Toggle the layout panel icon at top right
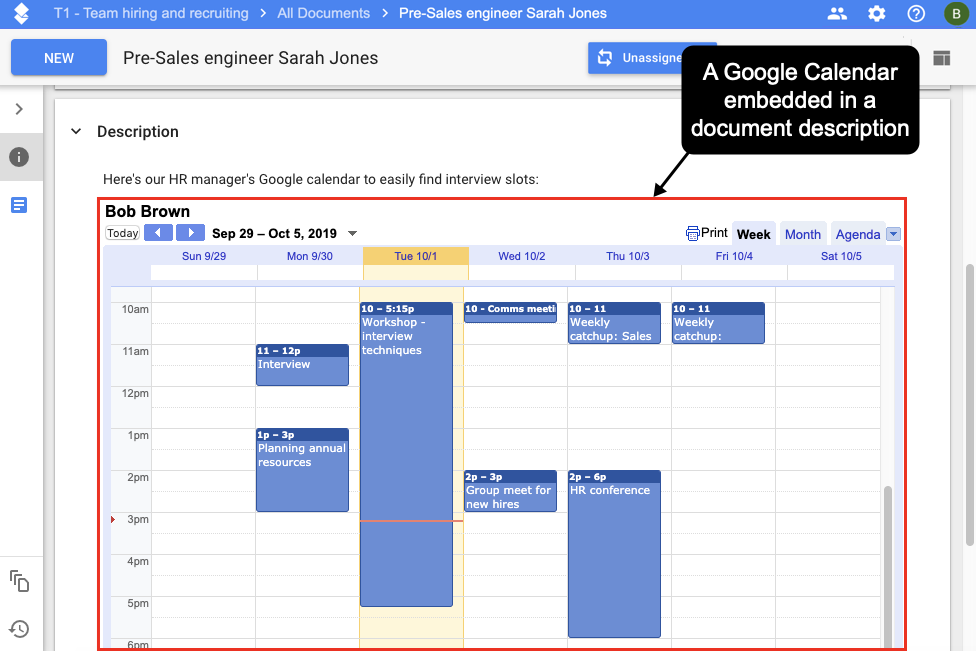Screen dimensions: 976x651 [941, 58]
